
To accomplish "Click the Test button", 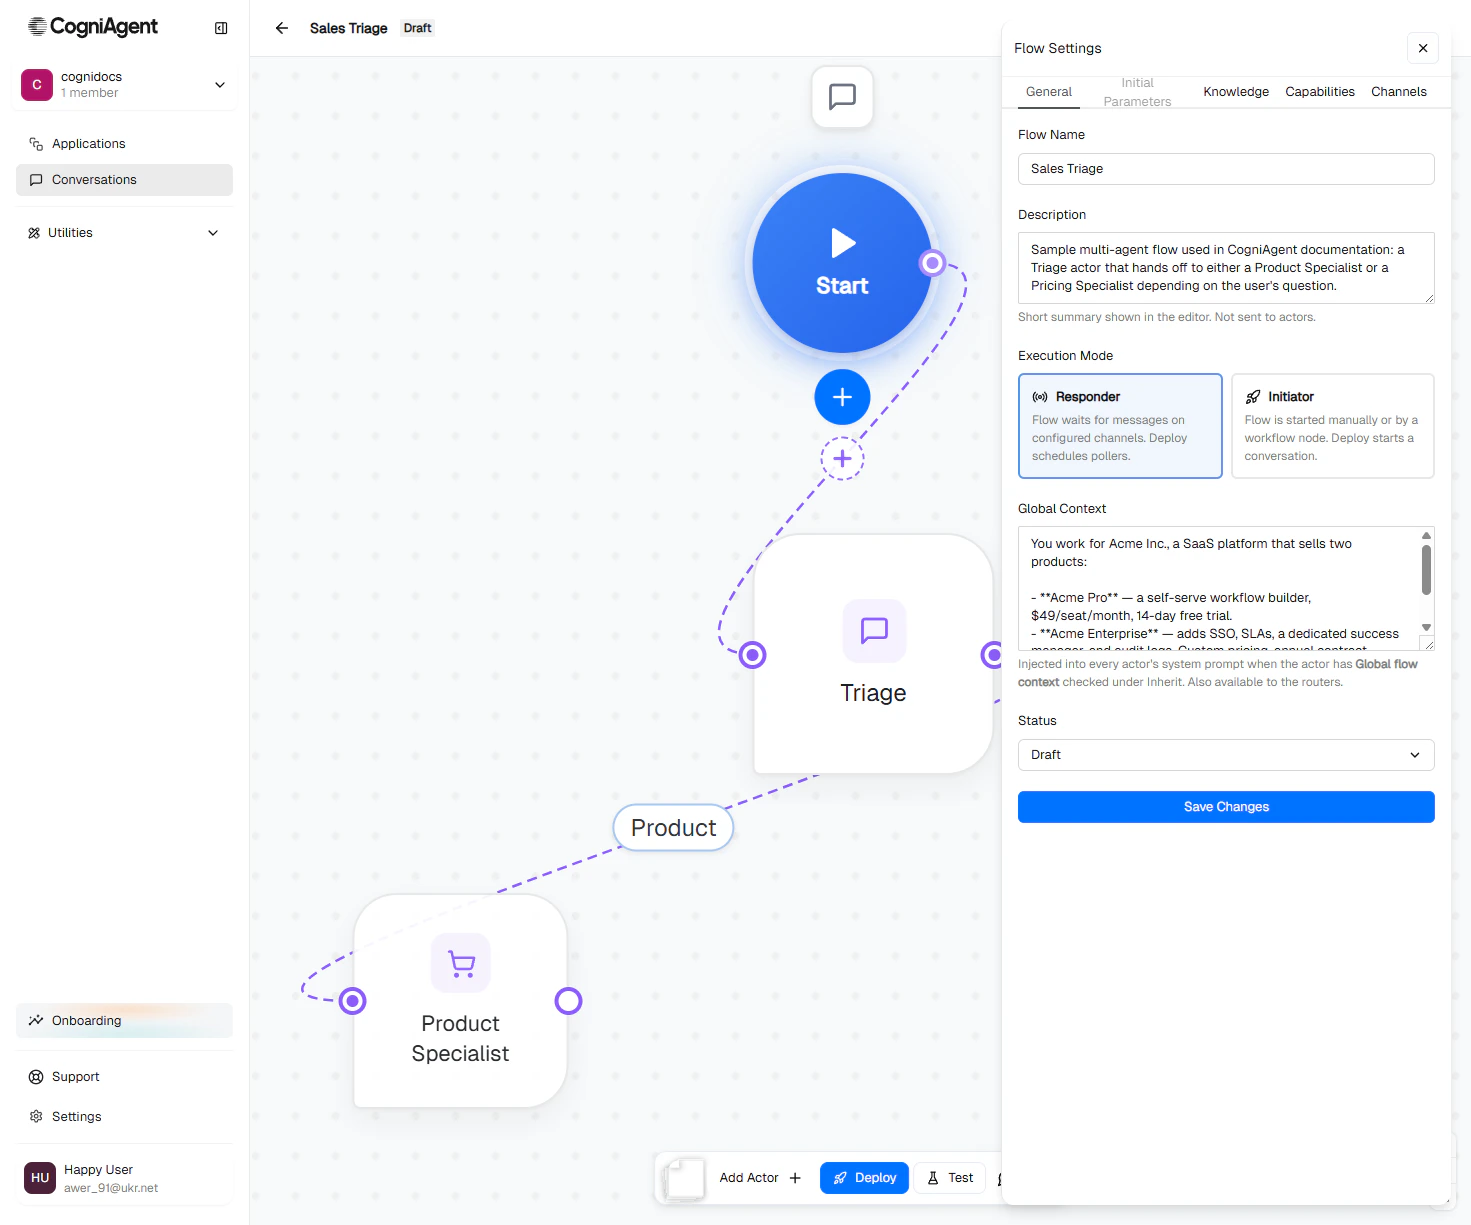I will click(950, 1178).
